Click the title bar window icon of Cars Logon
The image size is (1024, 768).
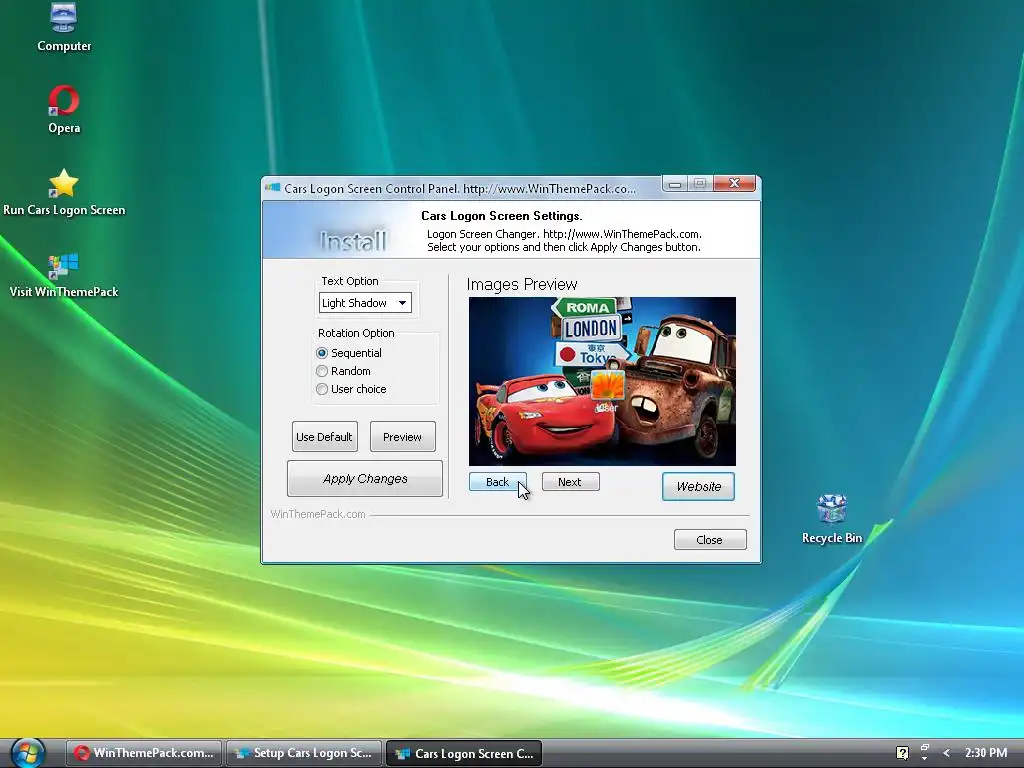[273, 188]
